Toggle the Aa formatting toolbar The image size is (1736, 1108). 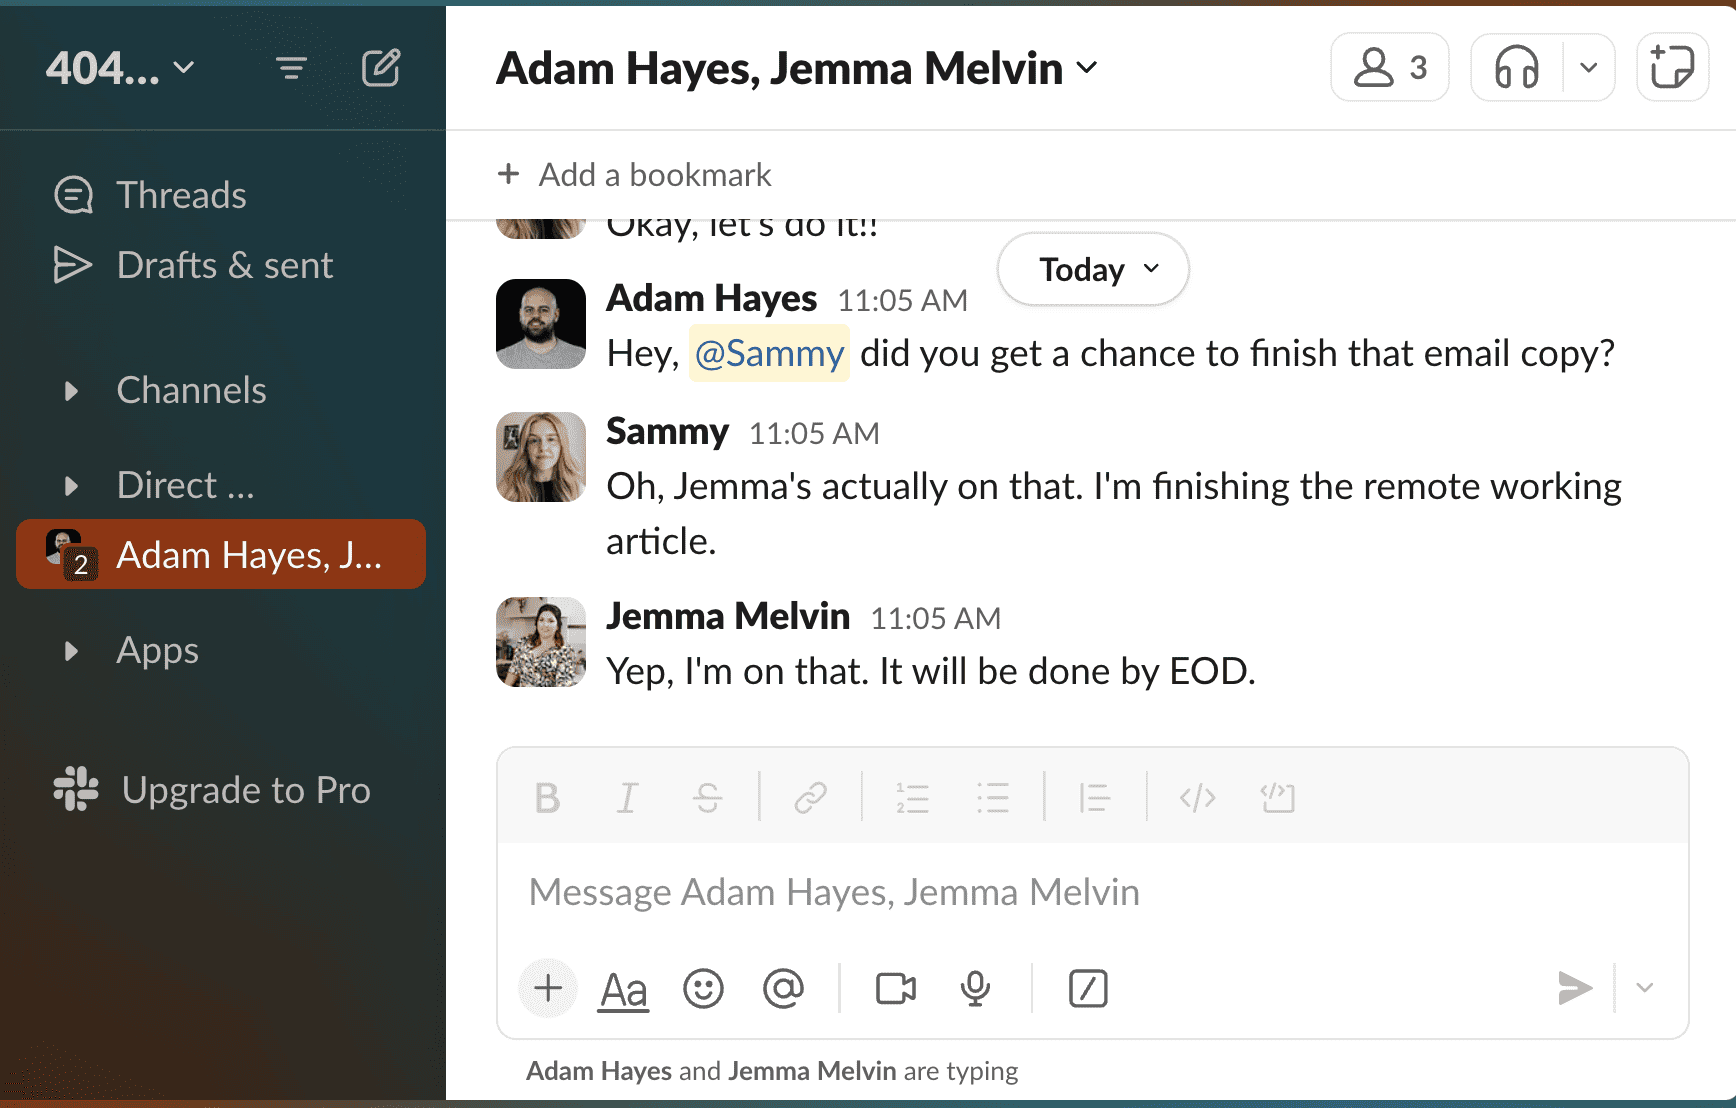[x=623, y=989]
